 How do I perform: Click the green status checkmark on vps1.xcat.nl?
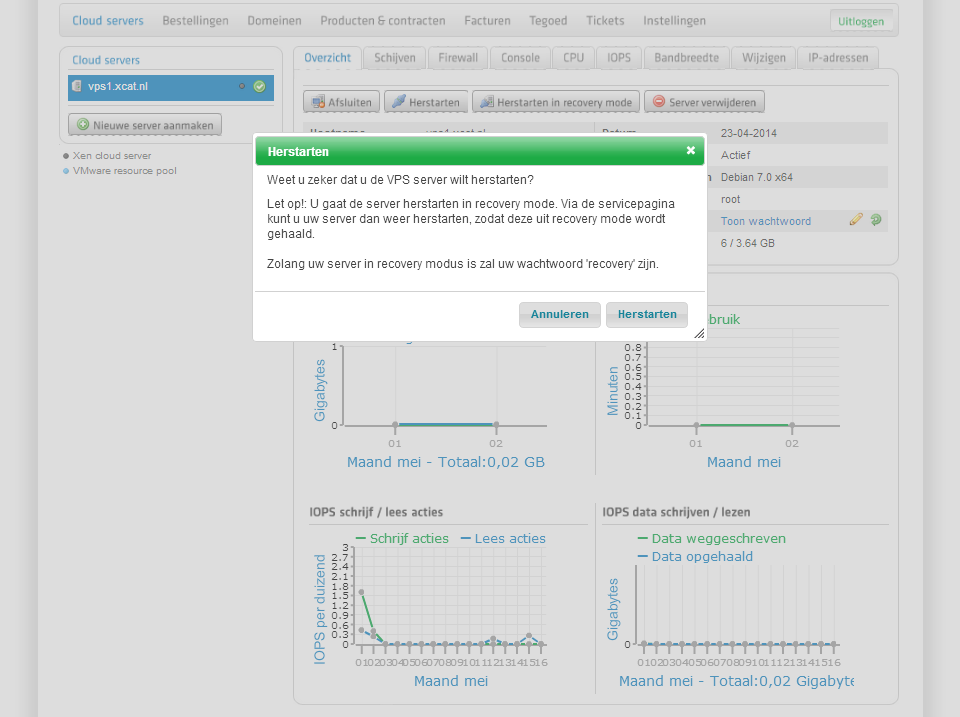[x=259, y=87]
